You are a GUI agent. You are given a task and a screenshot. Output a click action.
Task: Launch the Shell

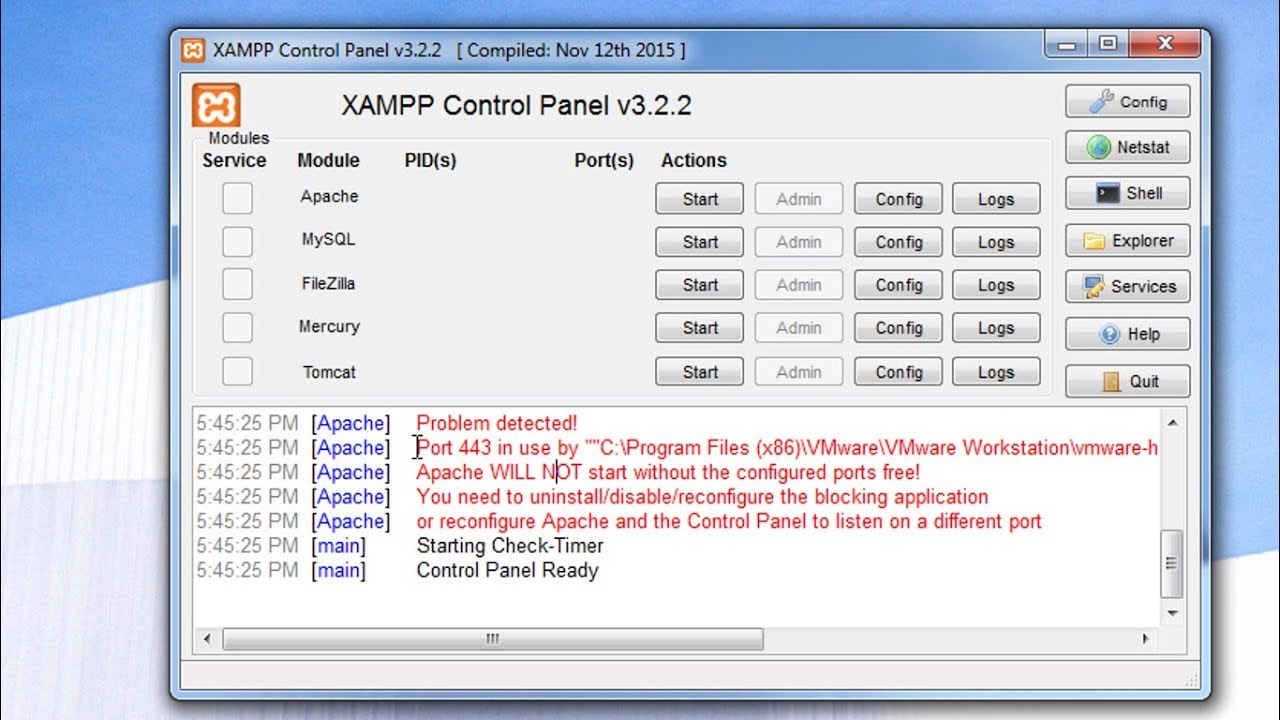[1128, 193]
